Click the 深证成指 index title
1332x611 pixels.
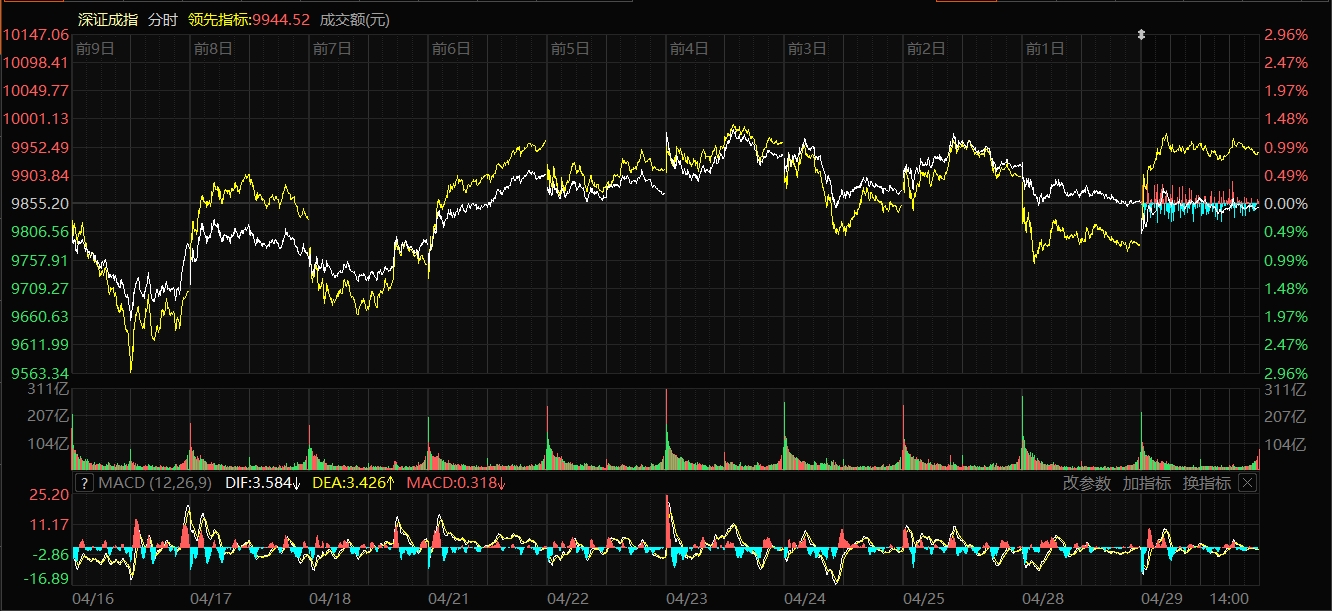(x=108, y=19)
